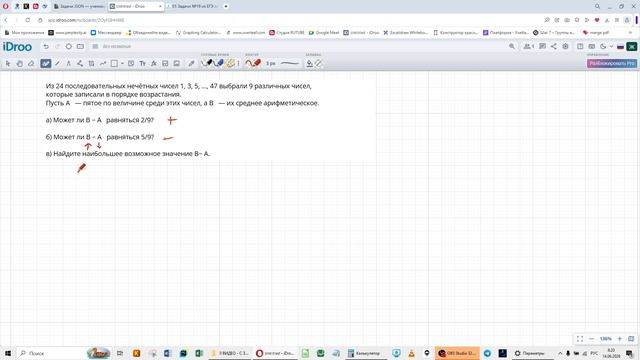
Task: Open the fill color bucket
Action: [309, 63]
